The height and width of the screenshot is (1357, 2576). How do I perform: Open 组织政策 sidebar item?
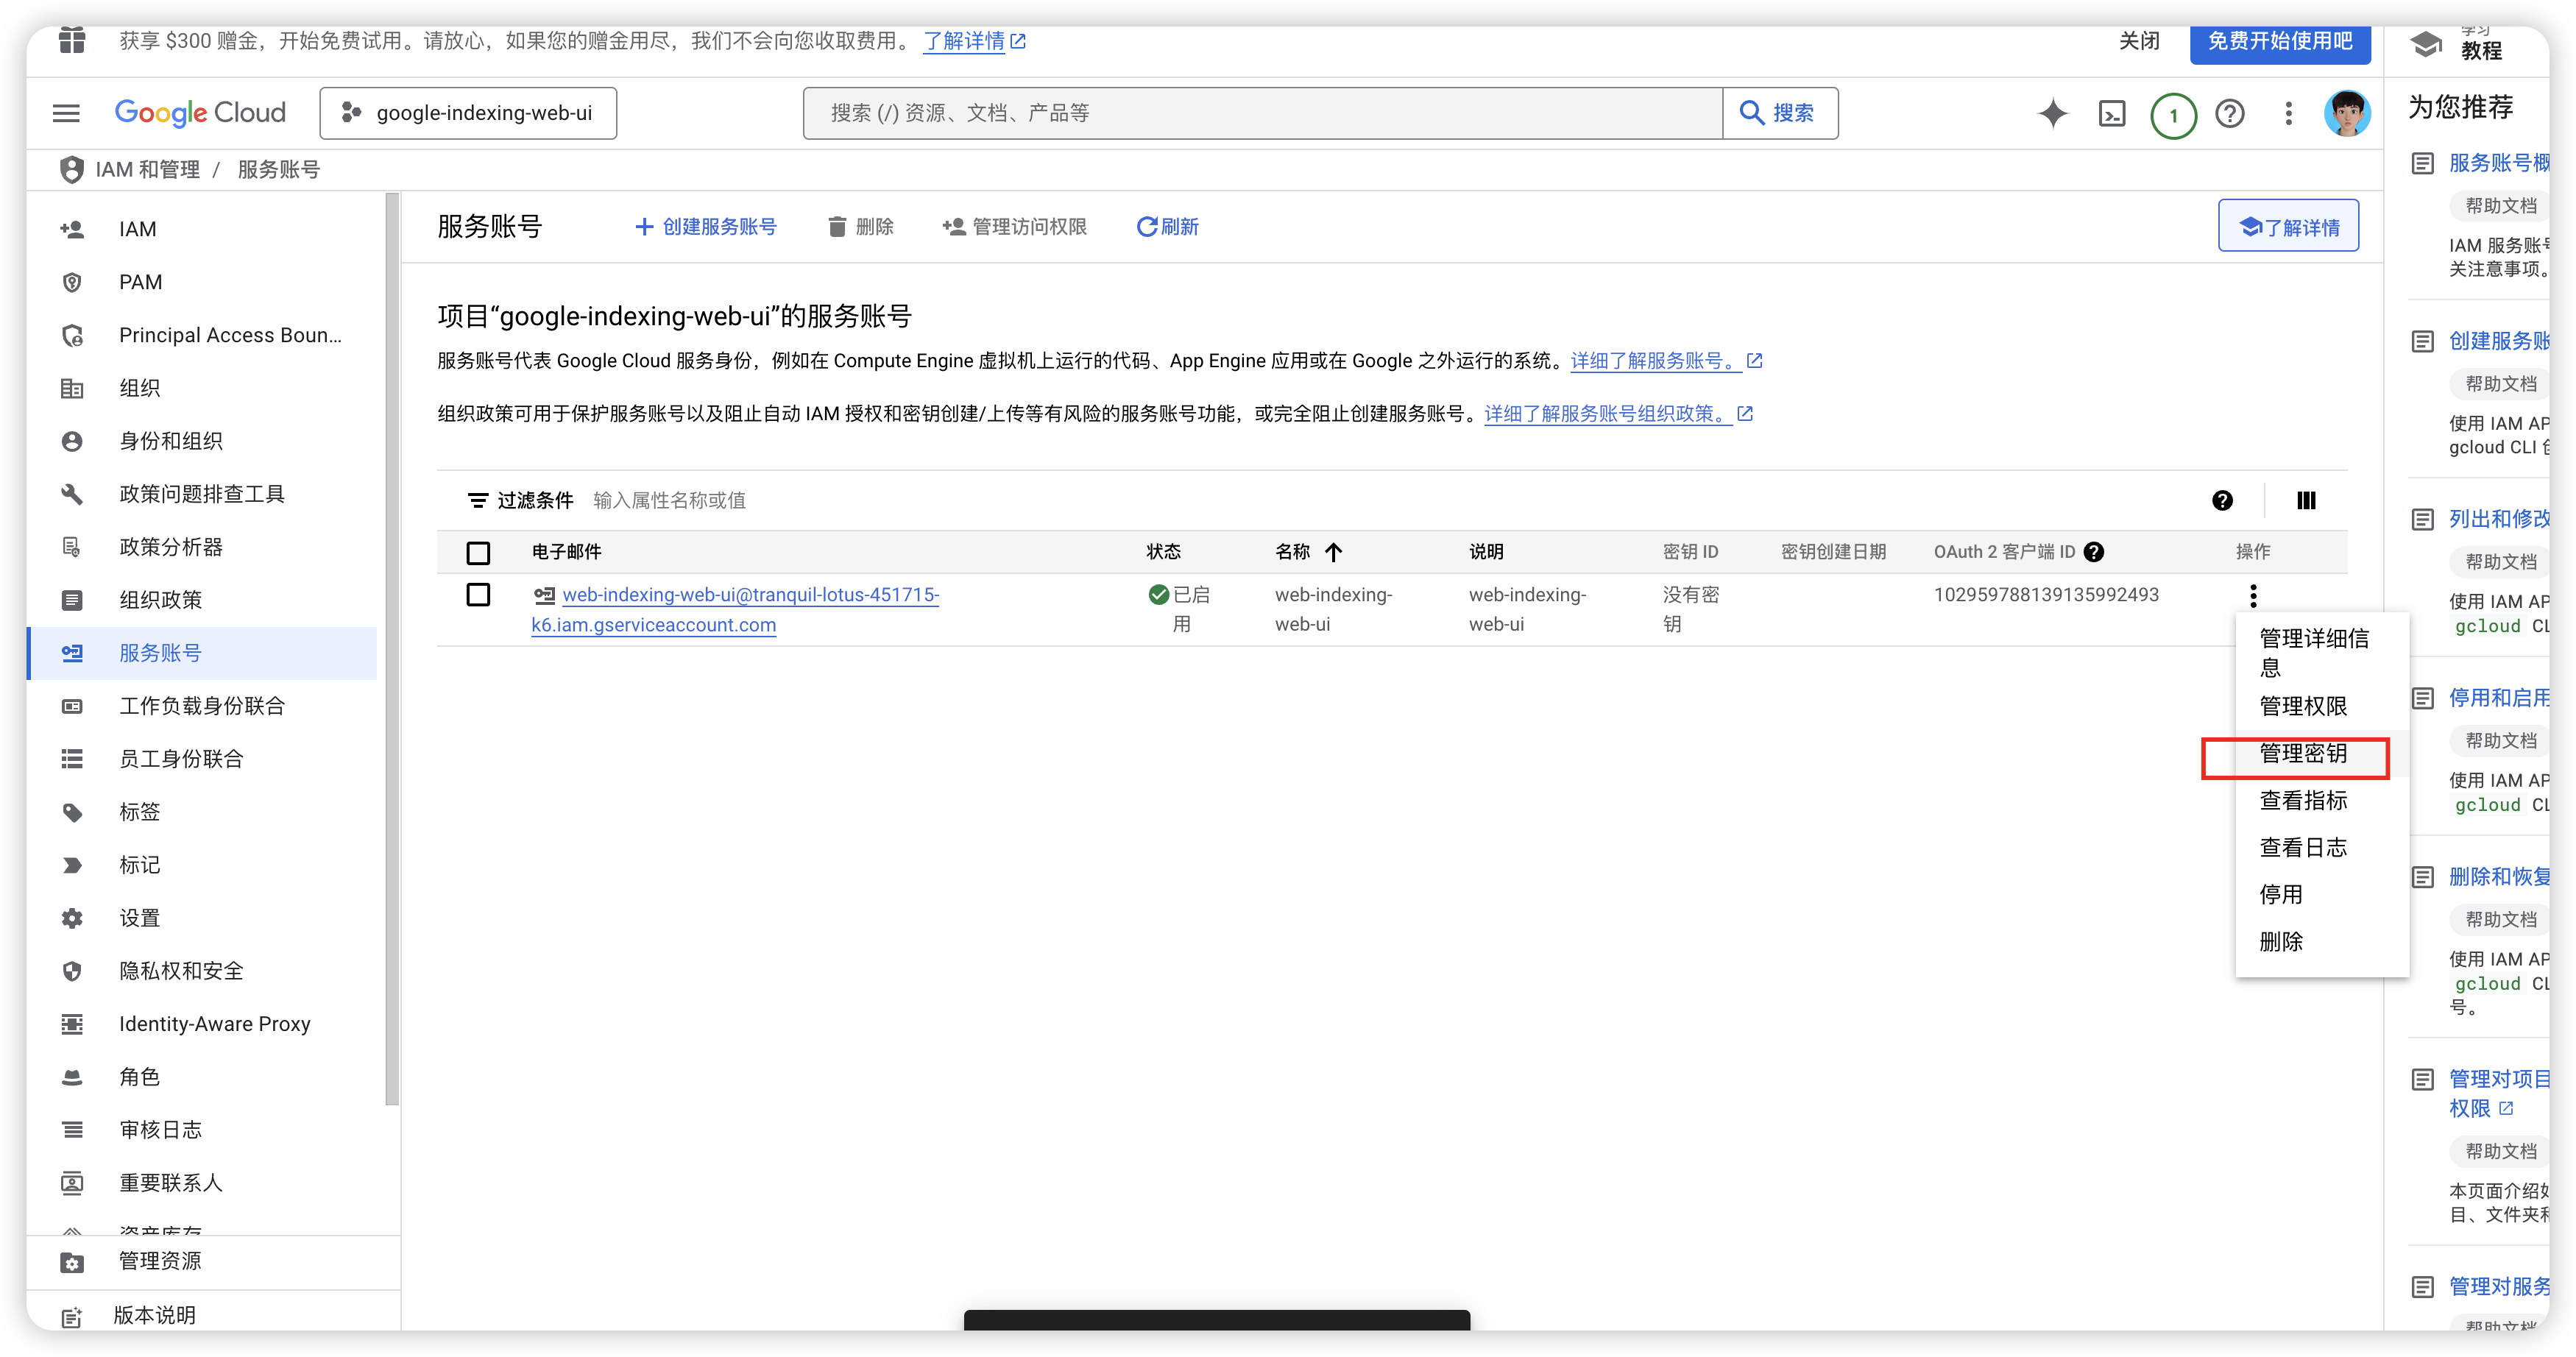tap(202, 600)
